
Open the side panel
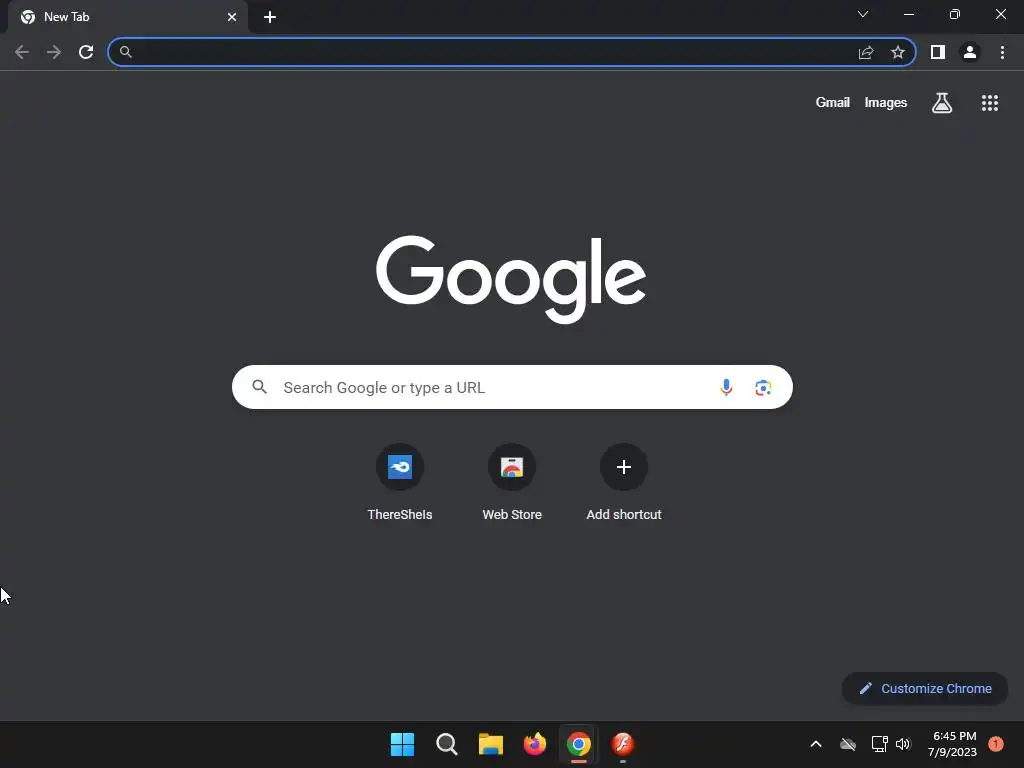[938, 52]
